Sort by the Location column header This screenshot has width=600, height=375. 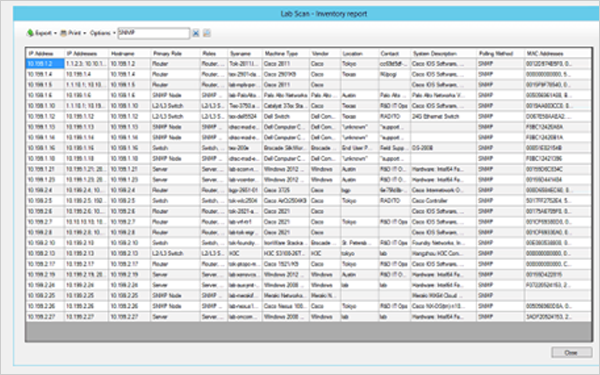pyautogui.click(x=359, y=54)
